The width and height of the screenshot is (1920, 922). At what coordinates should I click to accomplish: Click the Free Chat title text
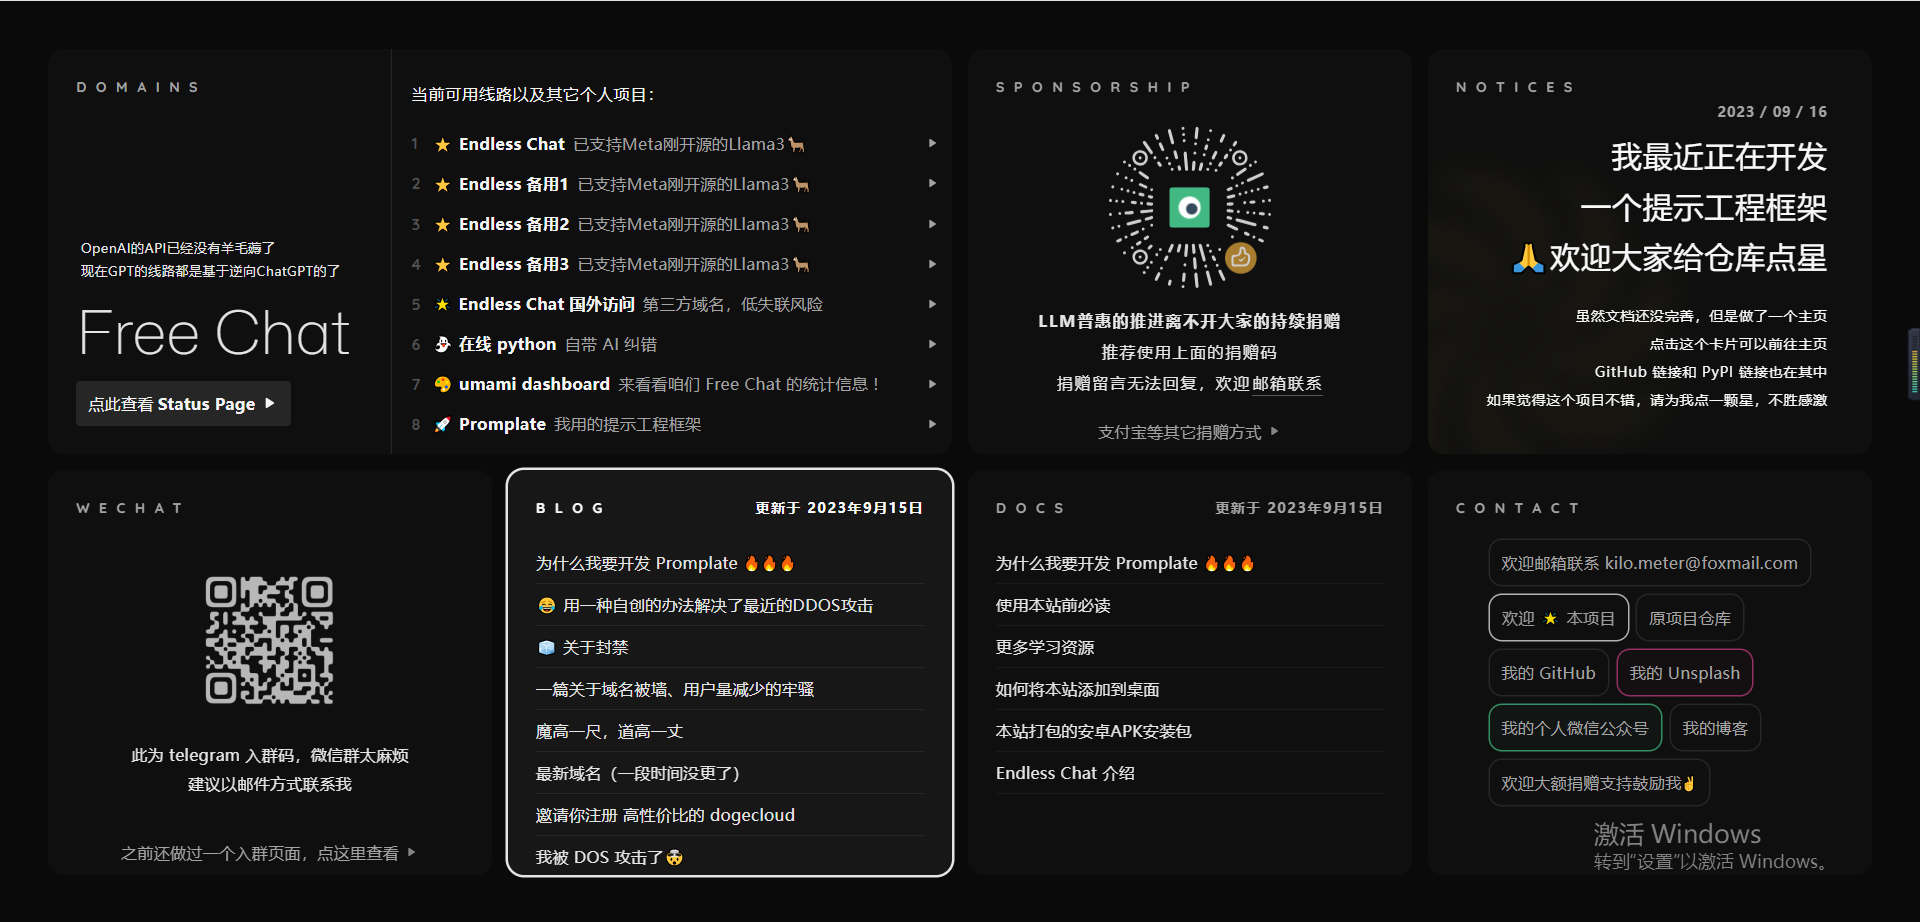click(214, 333)
